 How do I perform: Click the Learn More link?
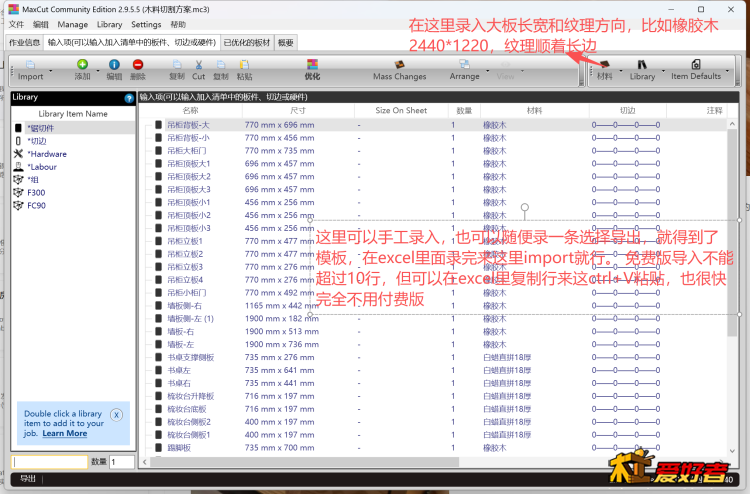point(65,433)
